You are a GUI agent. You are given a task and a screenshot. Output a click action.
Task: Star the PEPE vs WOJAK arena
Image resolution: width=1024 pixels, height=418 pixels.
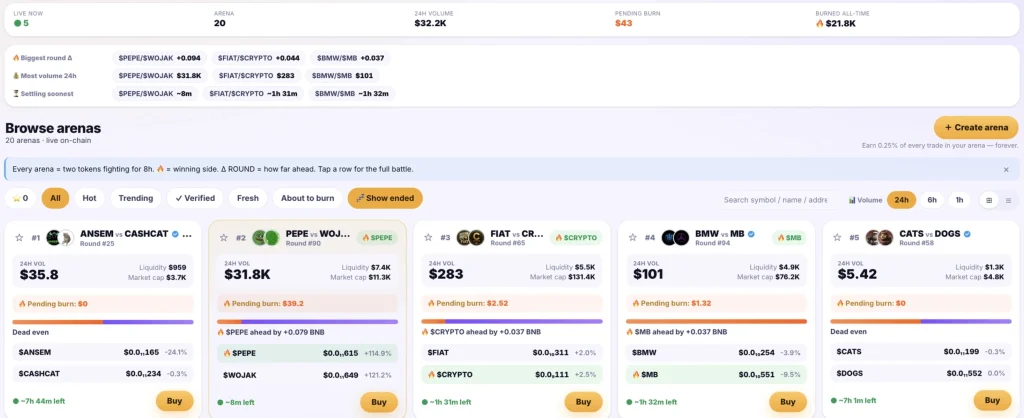[224, 237]
